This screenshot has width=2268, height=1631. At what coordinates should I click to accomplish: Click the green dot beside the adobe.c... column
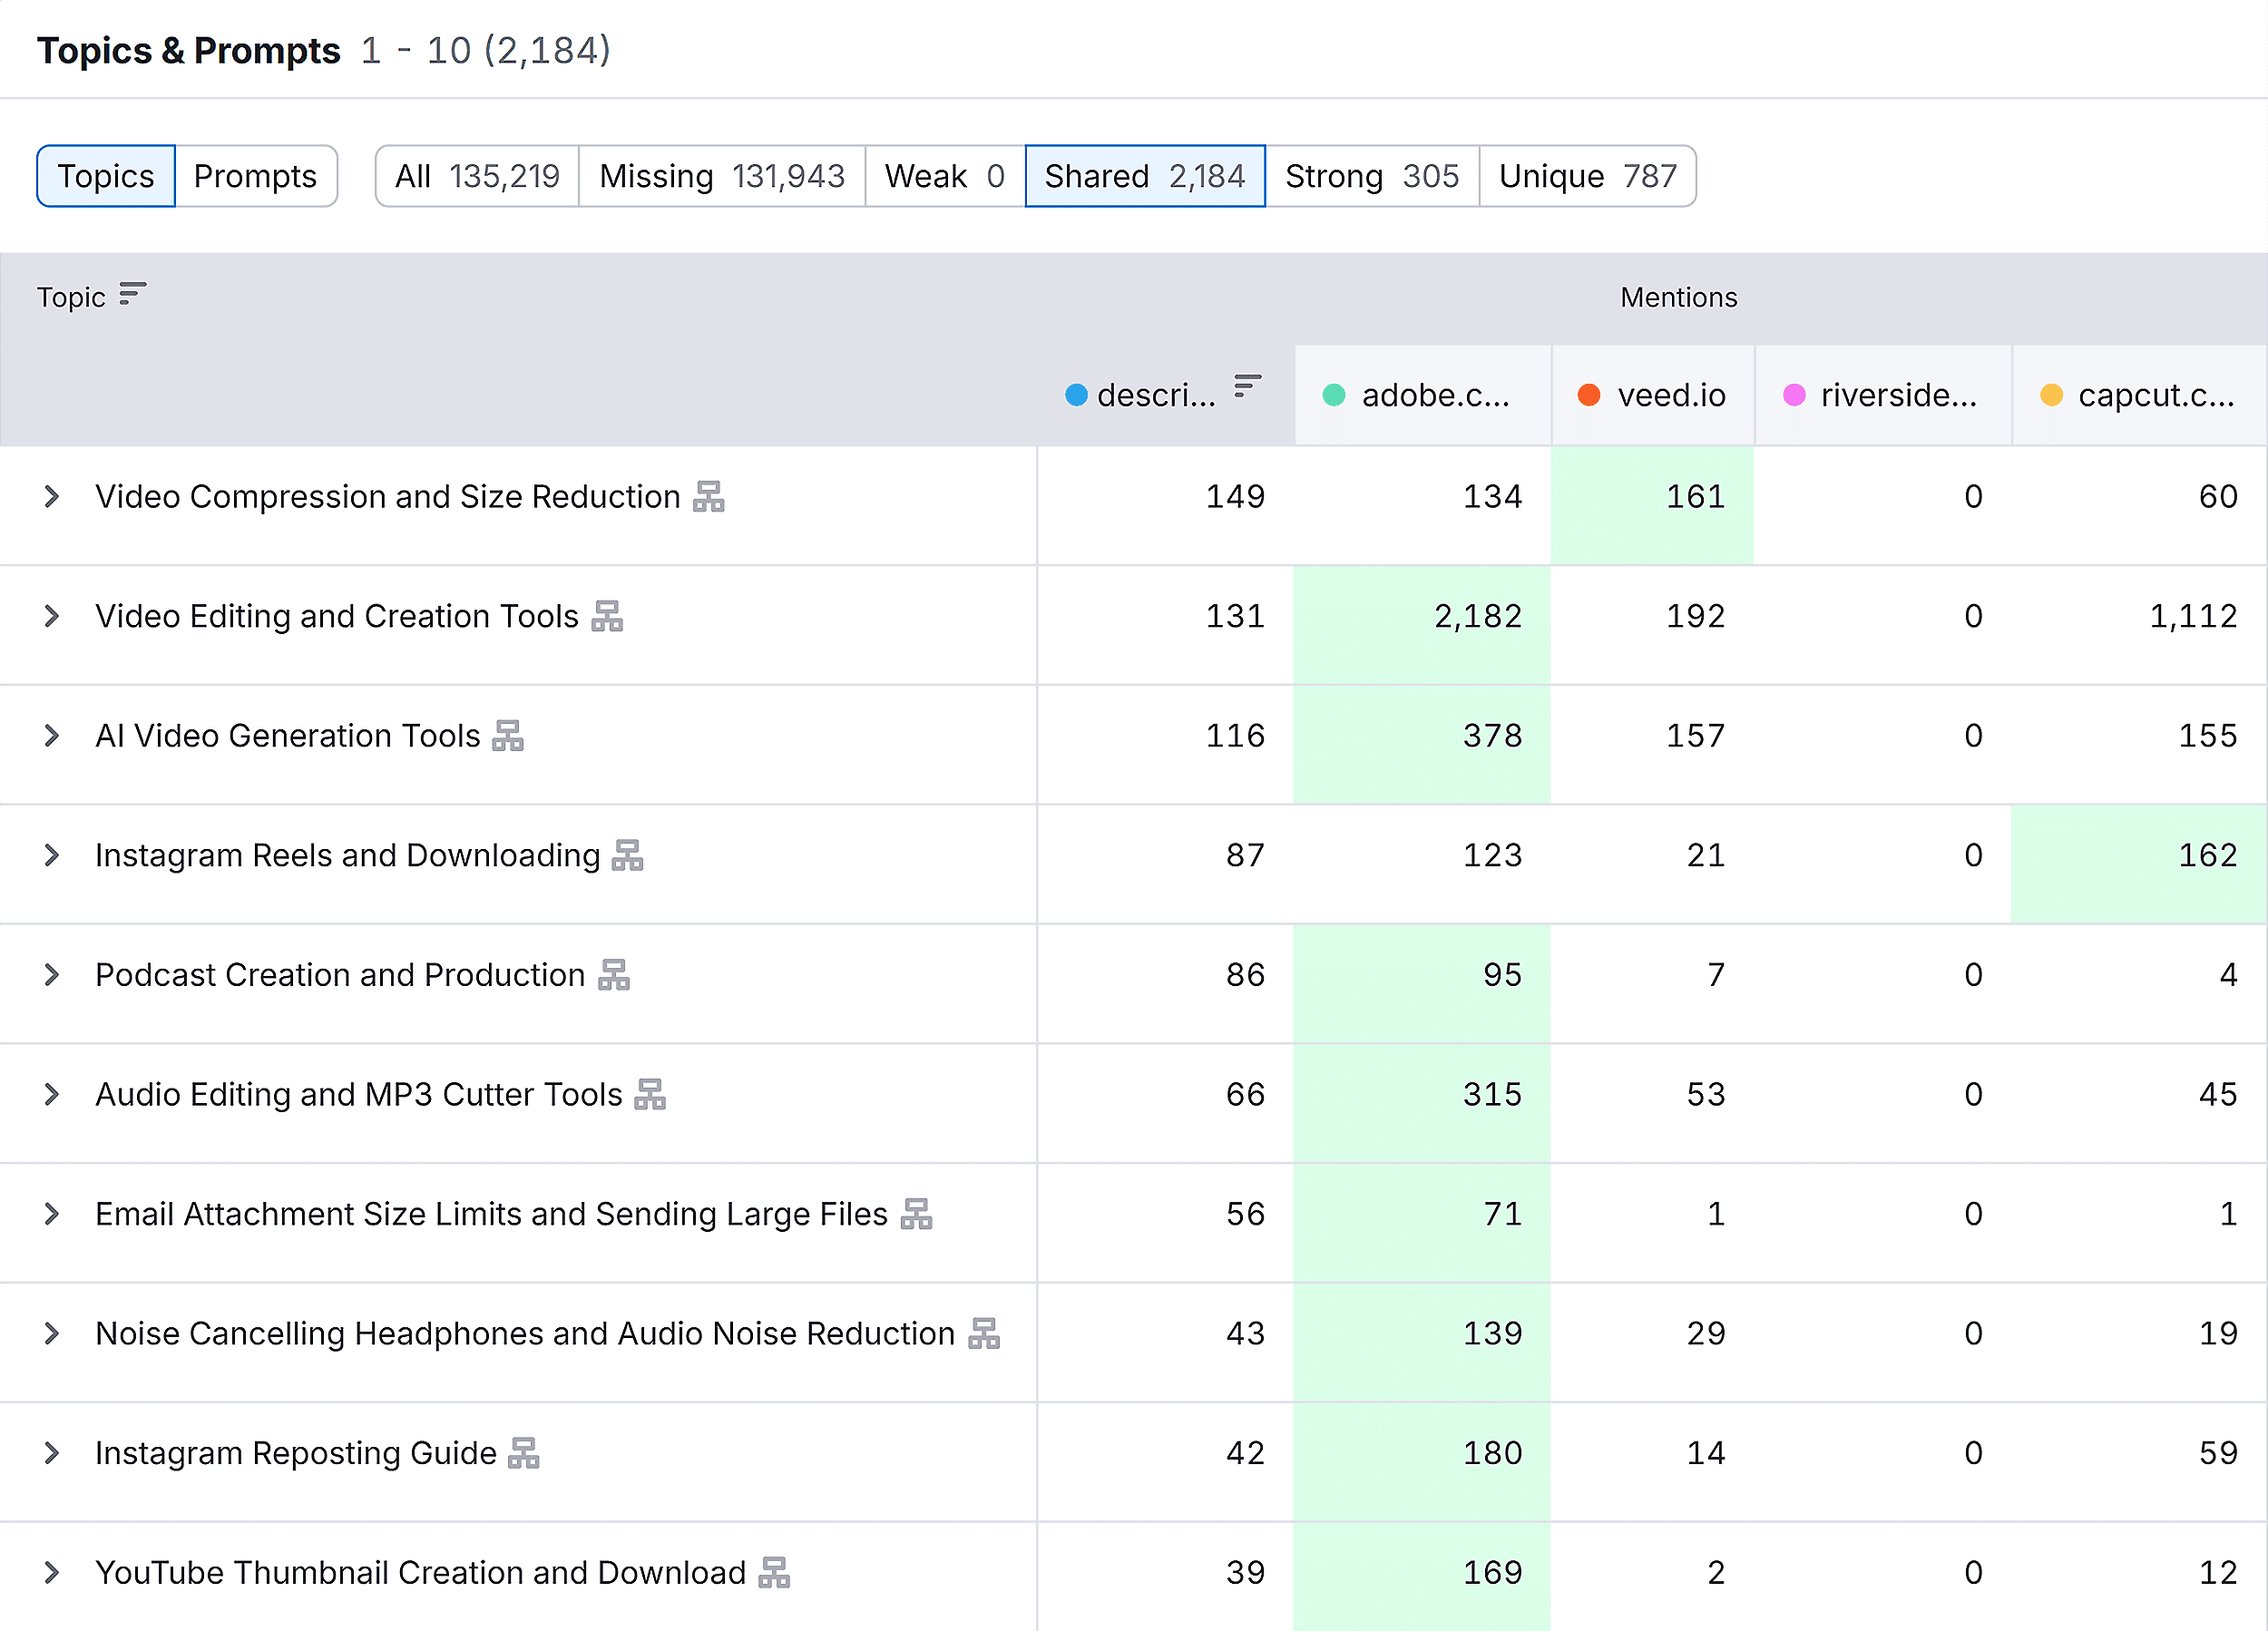1334,395
